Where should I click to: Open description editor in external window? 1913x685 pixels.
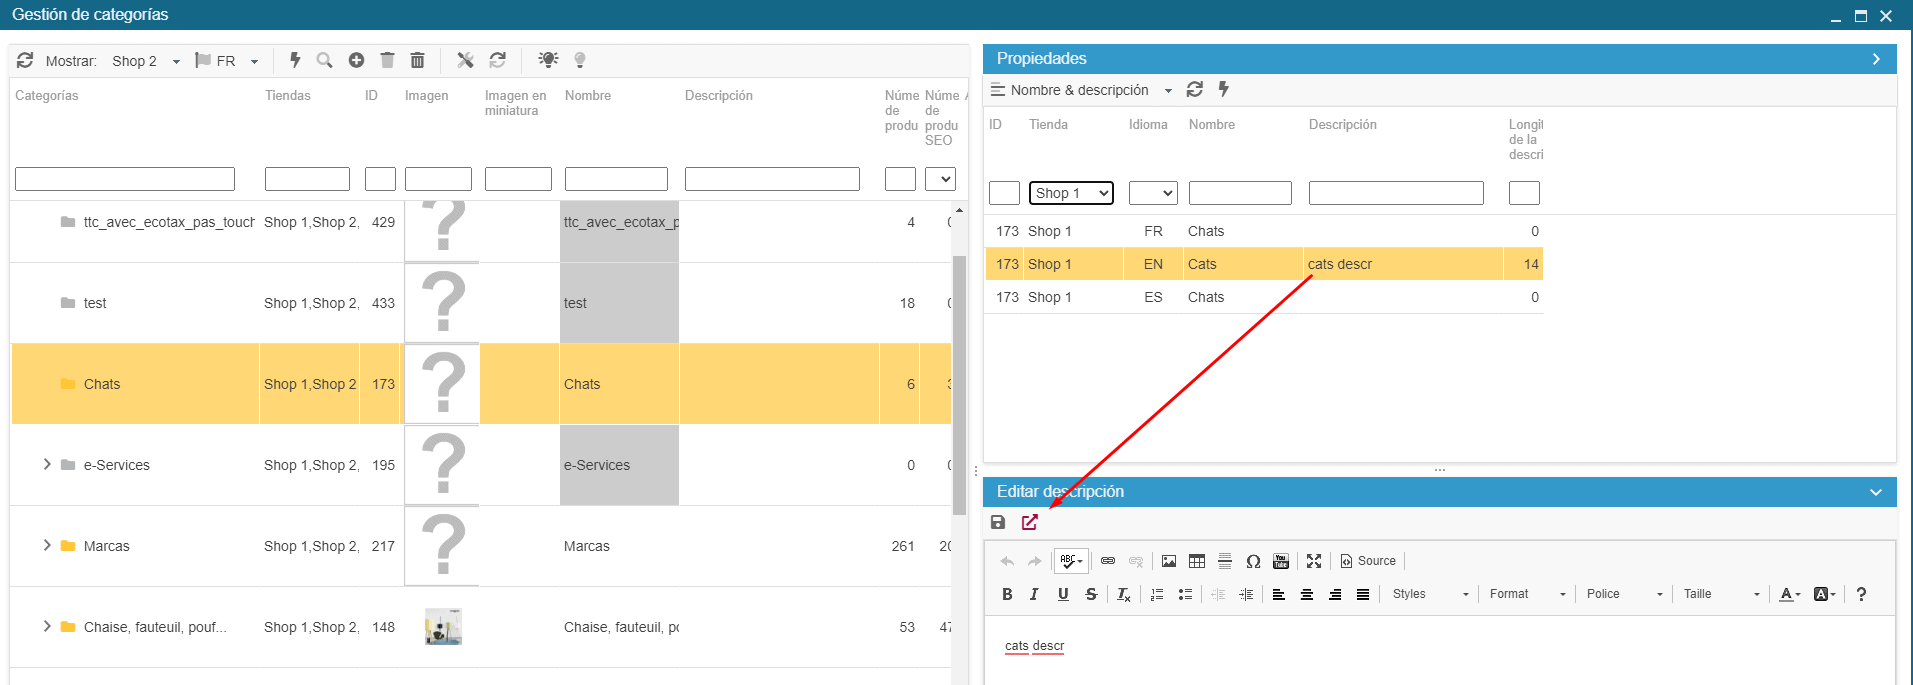pyautogui.click(x=1030, y=522)
